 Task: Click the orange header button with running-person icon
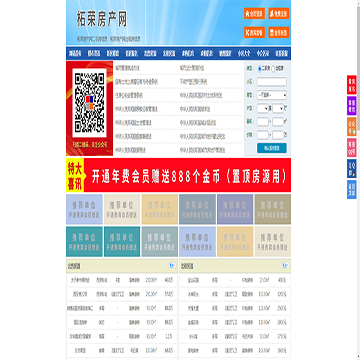tap(279, 13)
